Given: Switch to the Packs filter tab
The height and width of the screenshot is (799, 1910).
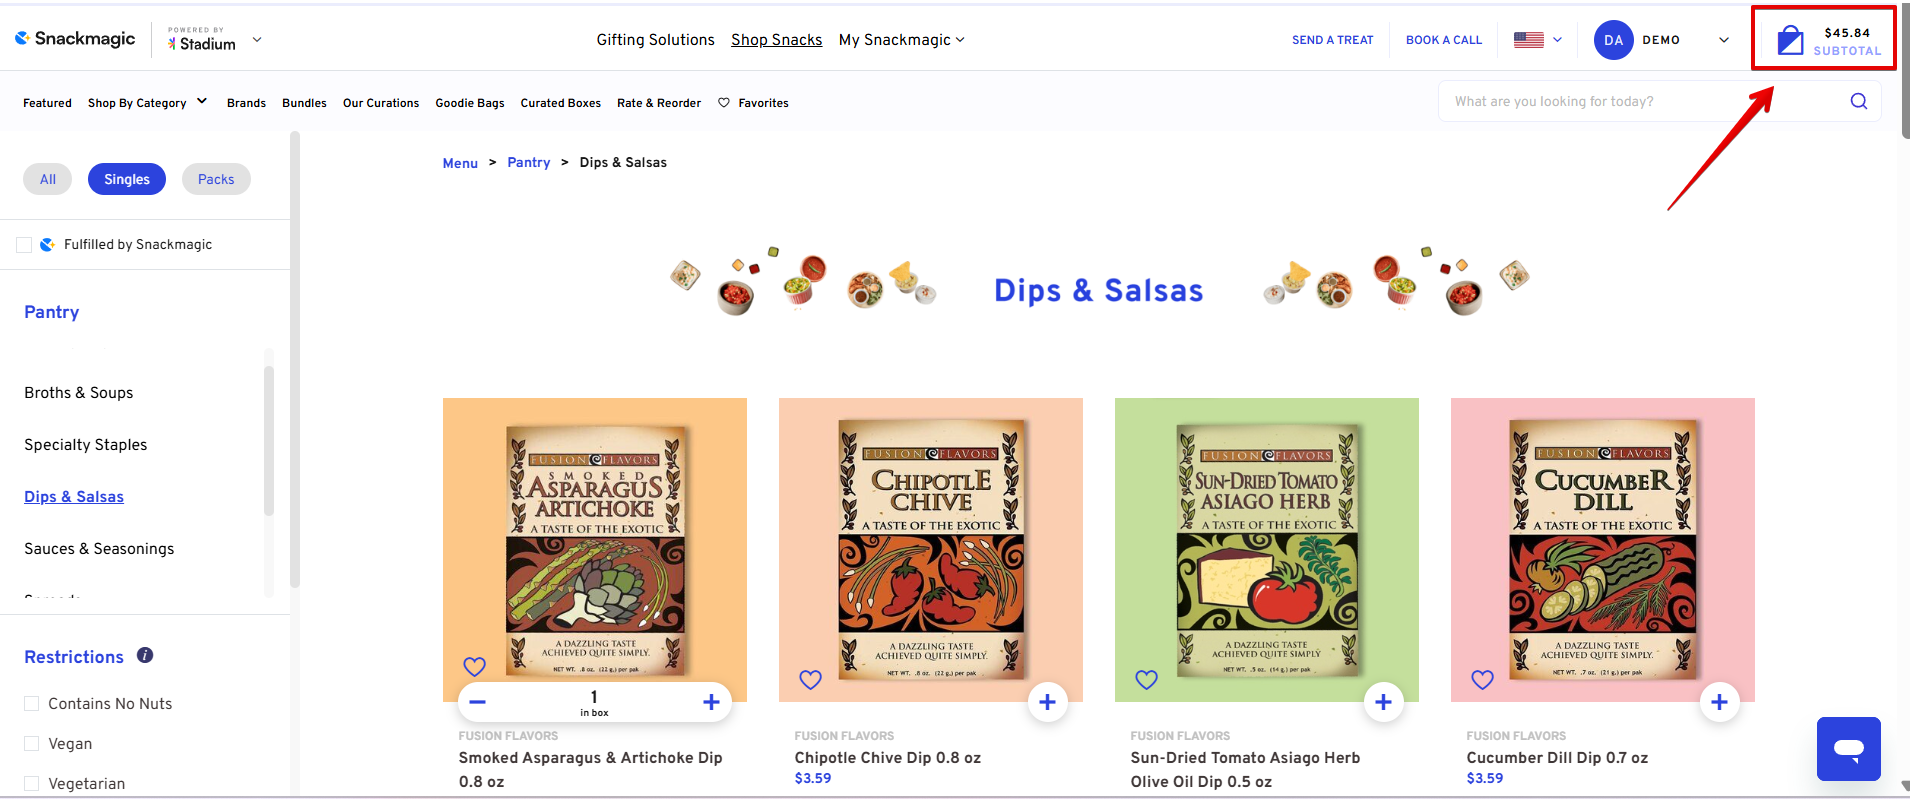Looking at the screenshot, I should [216, 179].
